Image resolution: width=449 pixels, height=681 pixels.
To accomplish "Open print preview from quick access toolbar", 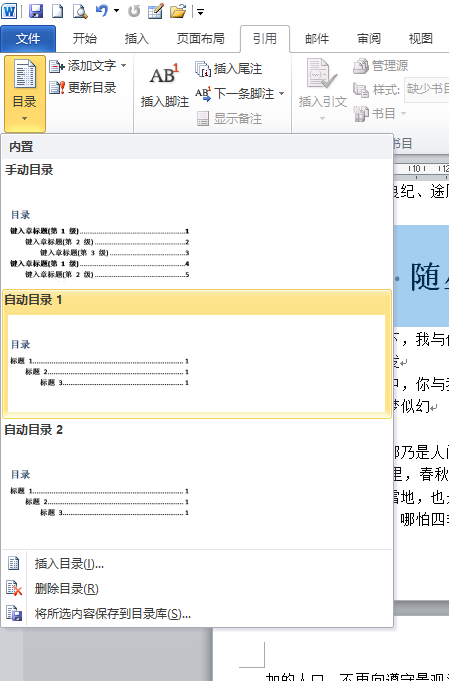I will tap(80, 11).
